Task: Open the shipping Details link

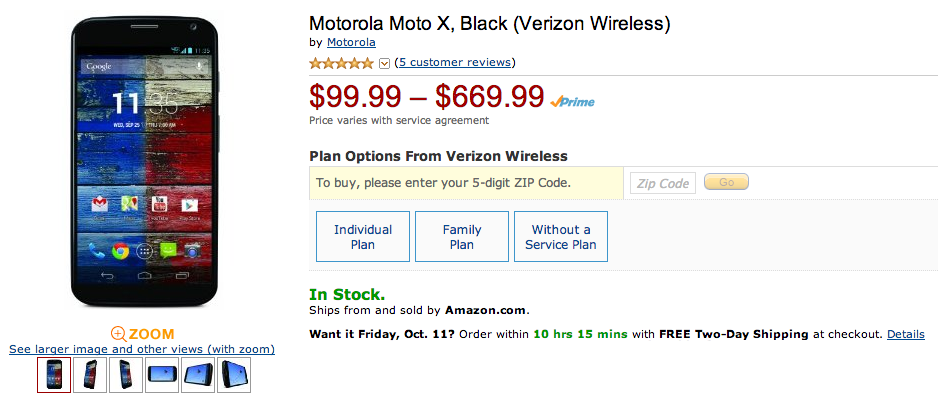Action: [x=905, y=334]
